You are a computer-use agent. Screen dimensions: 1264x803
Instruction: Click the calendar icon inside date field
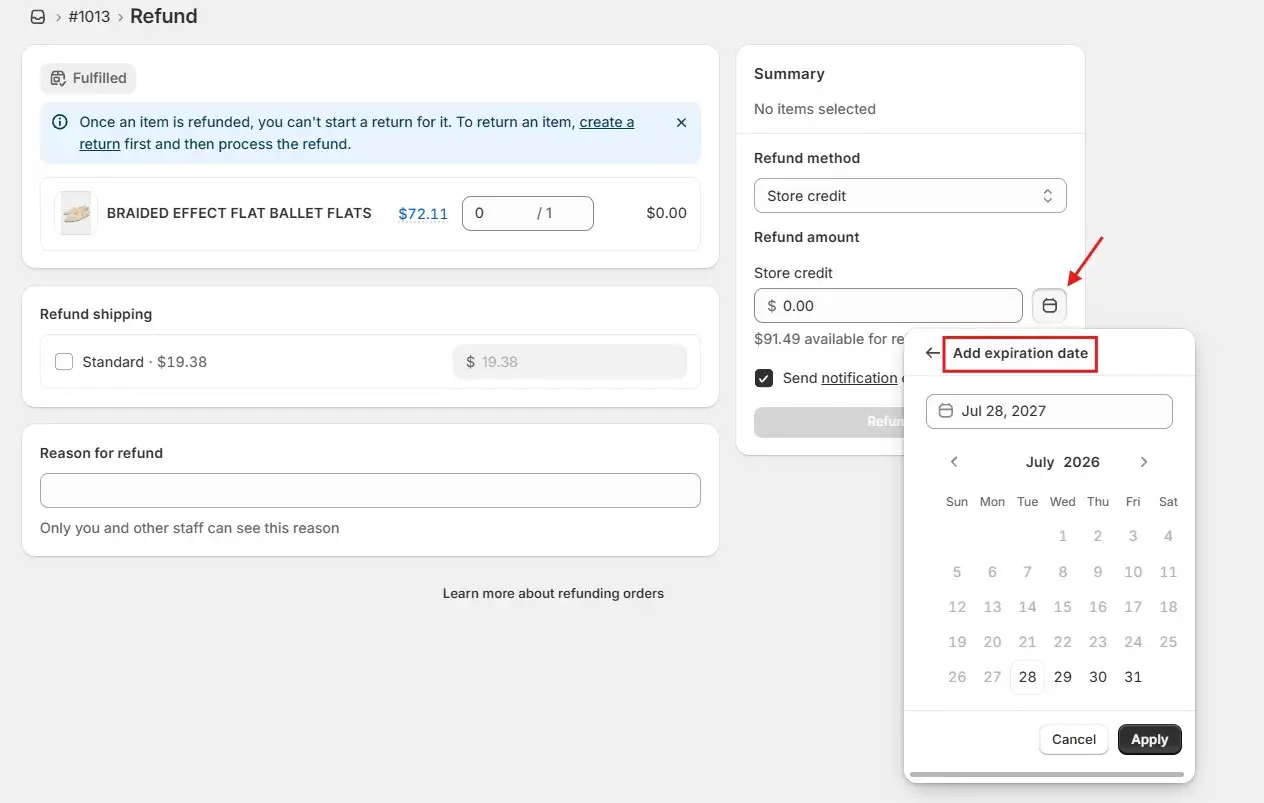(946, 411)
